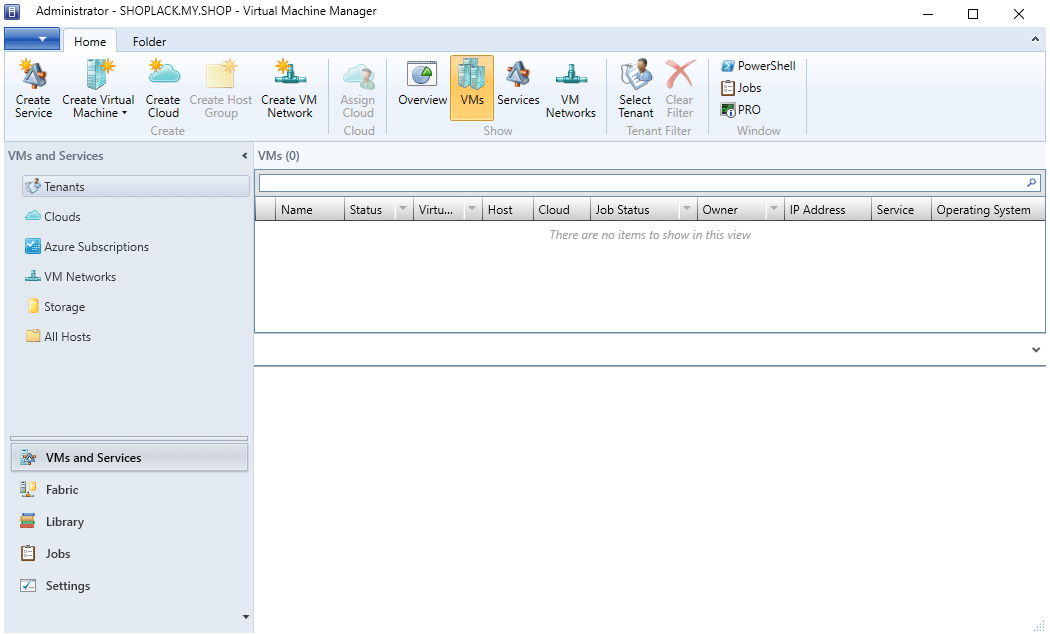Select Clouds in the navigation tree

[x=52, y=216]
